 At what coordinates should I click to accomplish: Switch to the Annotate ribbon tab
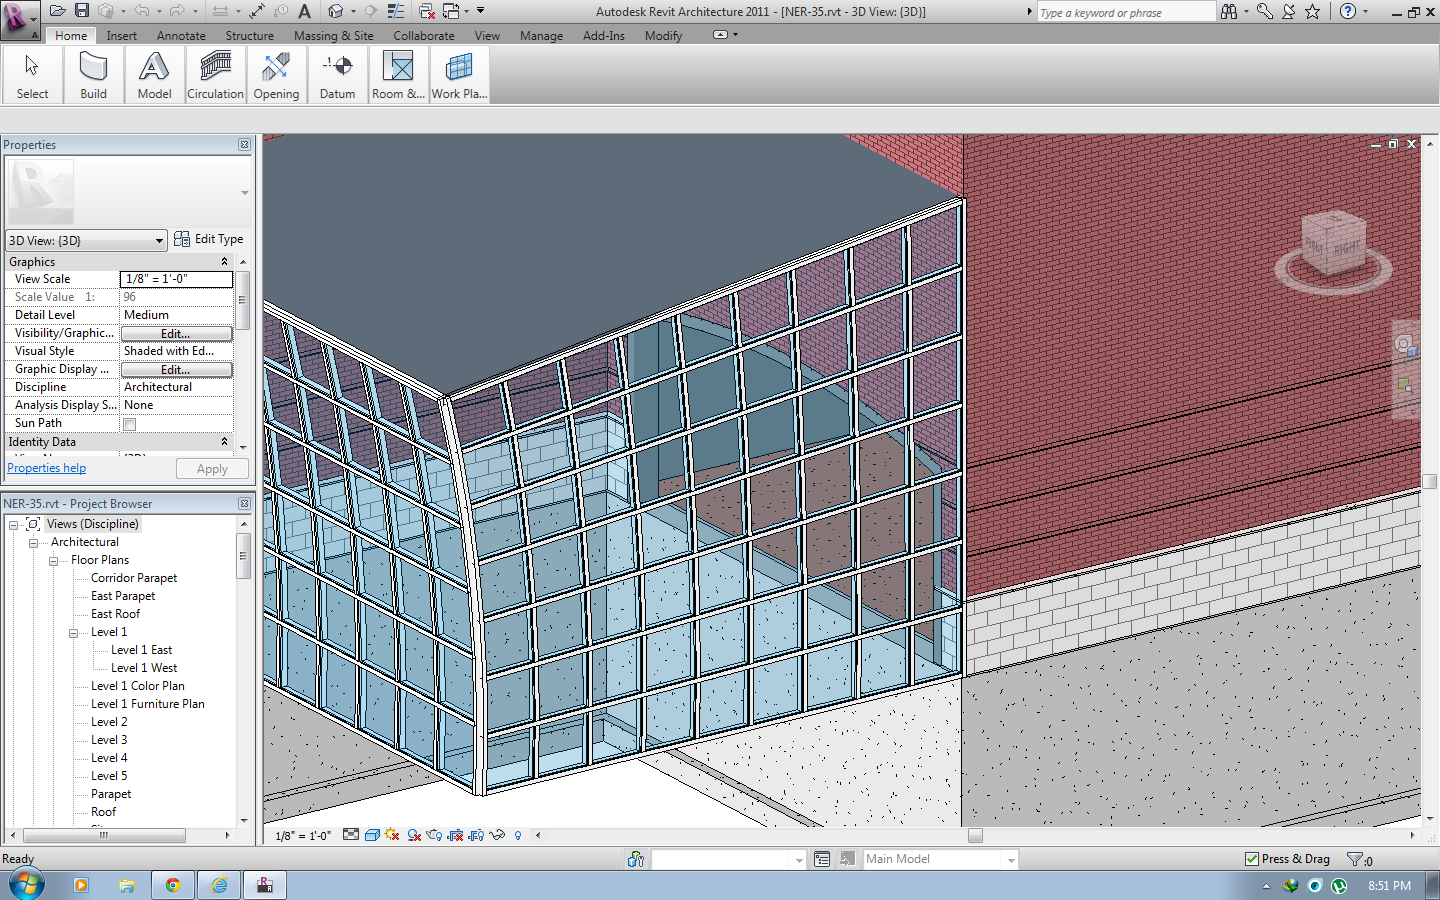[181, 36]
